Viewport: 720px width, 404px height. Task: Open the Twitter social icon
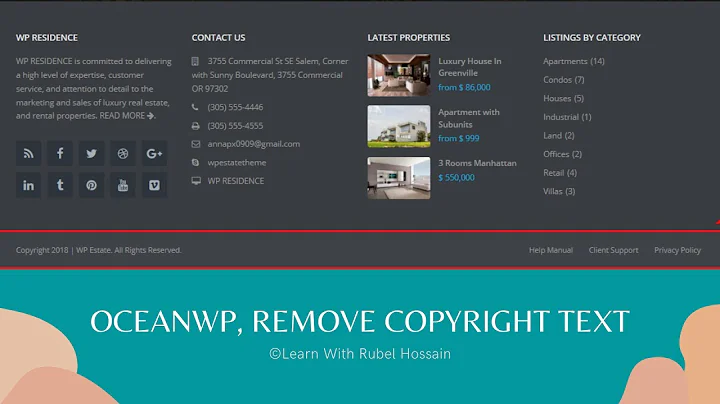coord(91,153)
